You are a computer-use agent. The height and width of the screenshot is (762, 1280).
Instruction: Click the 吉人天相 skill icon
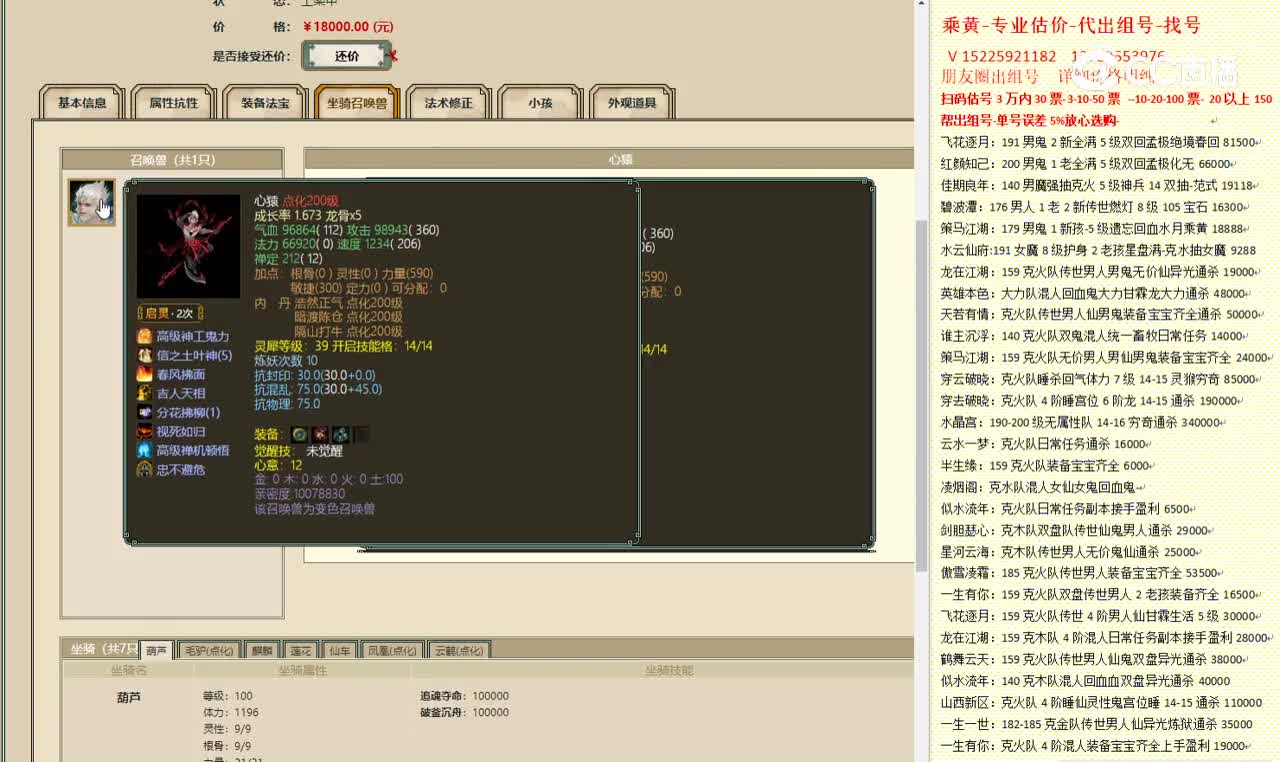145,394
